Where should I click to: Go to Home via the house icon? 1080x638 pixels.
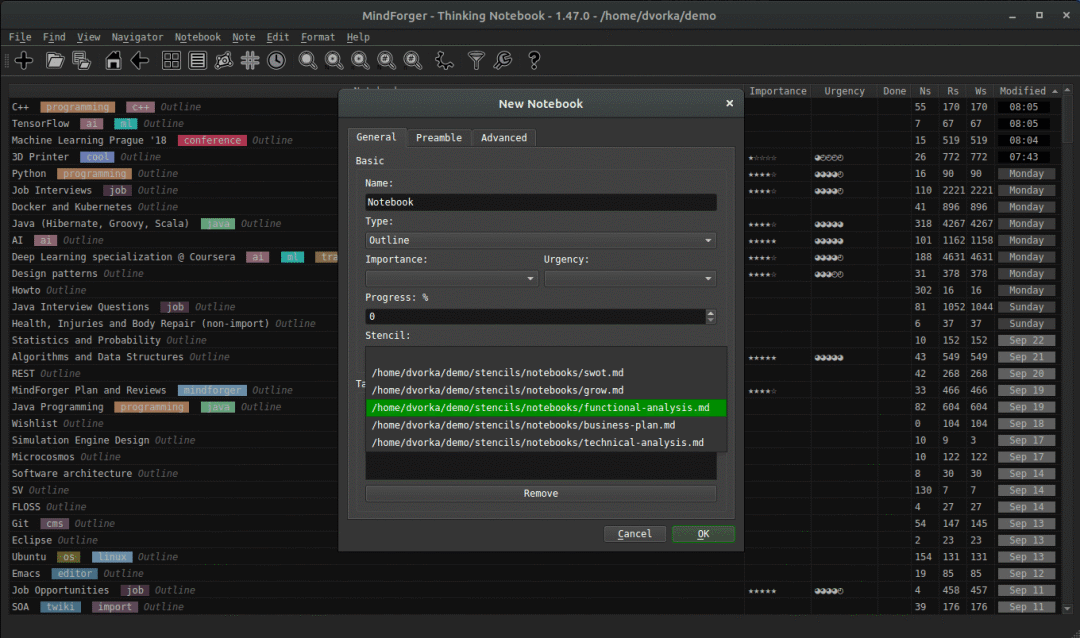pyautogui.click(x=113, y=61)
